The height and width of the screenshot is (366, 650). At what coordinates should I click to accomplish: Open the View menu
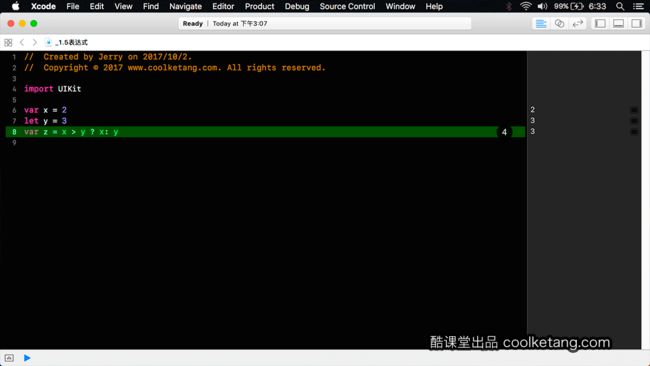click(123, 6)
